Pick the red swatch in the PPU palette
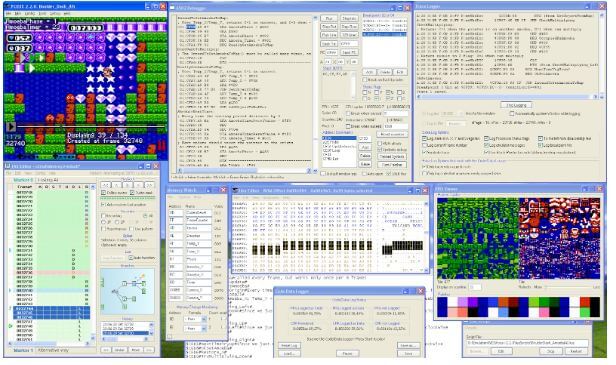 pyautogui.click(x=585, y=302)
